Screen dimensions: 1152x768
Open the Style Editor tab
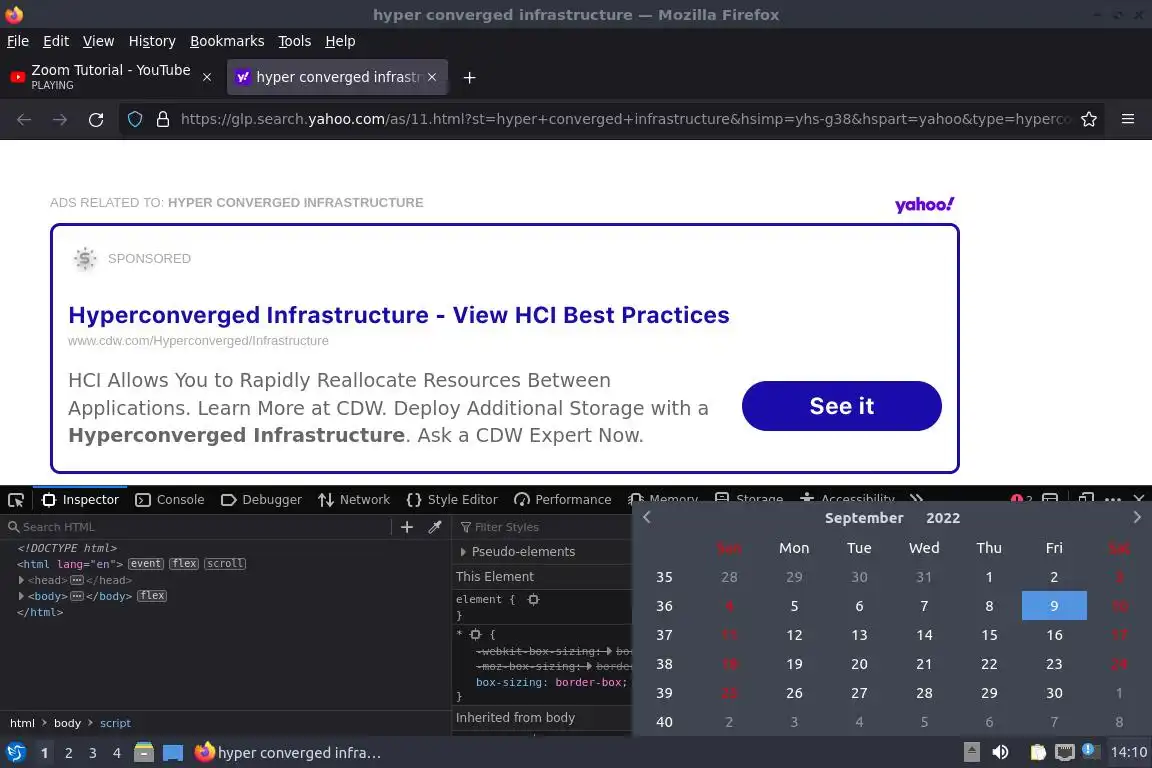pyautogui.click(x=452, y=500)
